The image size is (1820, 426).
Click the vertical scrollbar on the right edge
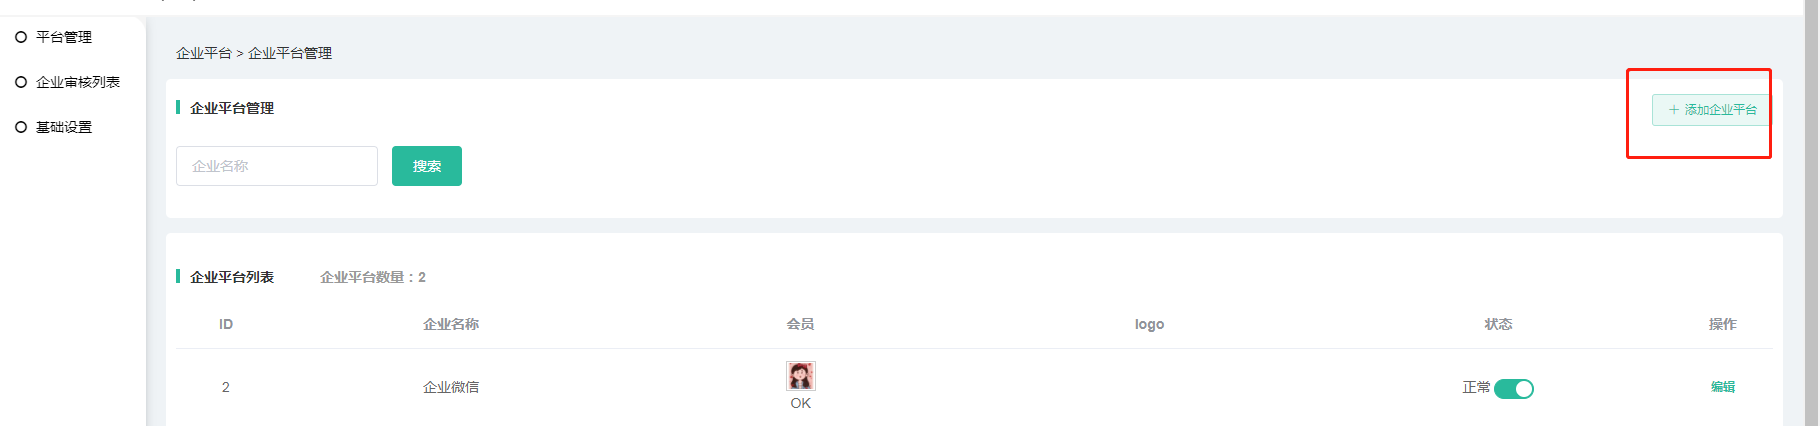pyautogui.click(x=1811, y=213)
